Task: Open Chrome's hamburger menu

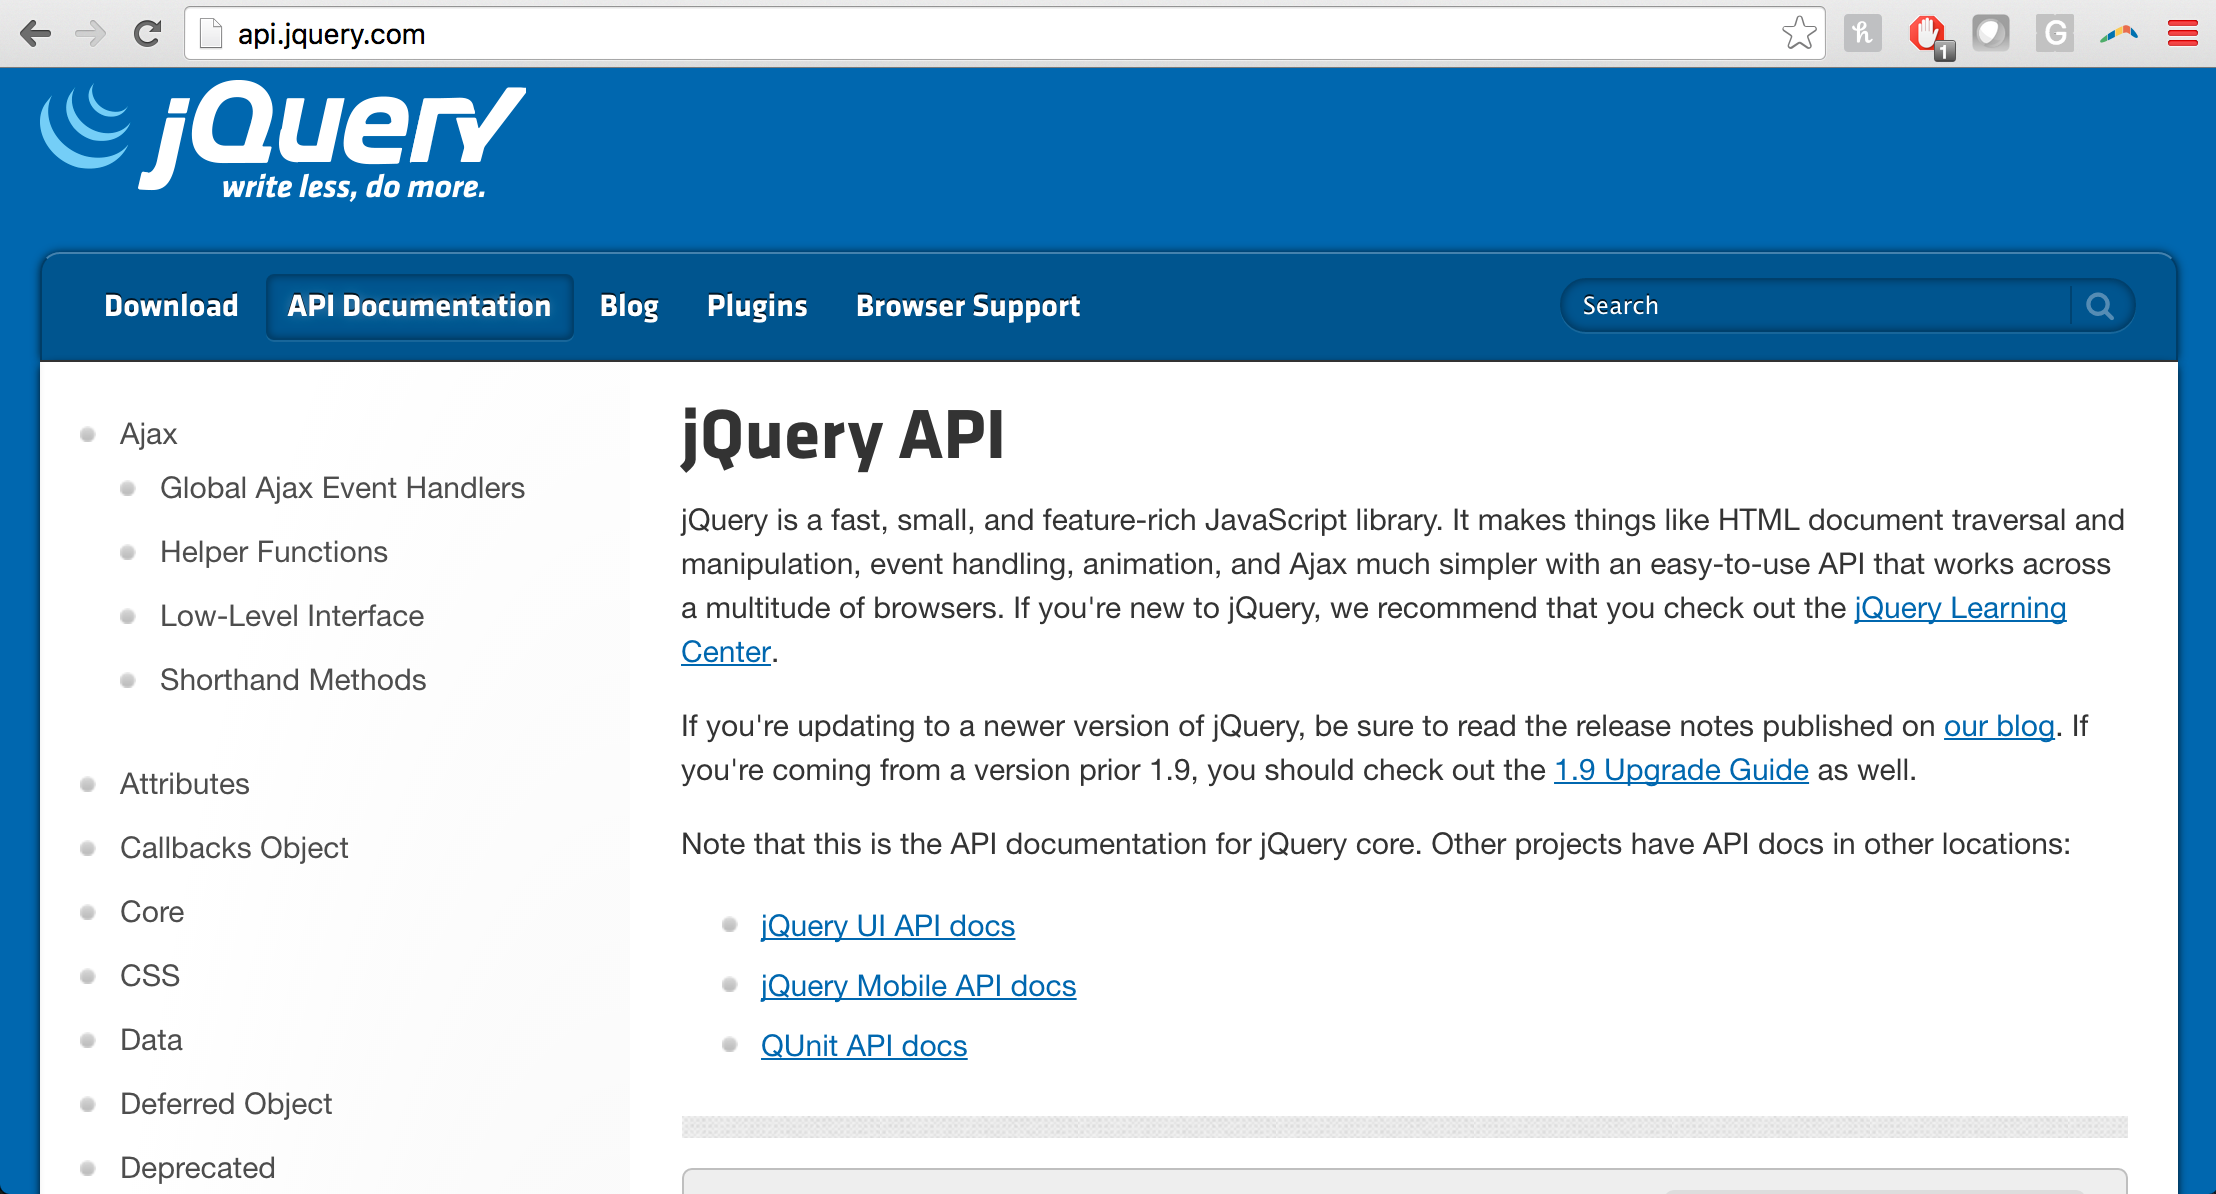Action: (x=2182, y=34)
